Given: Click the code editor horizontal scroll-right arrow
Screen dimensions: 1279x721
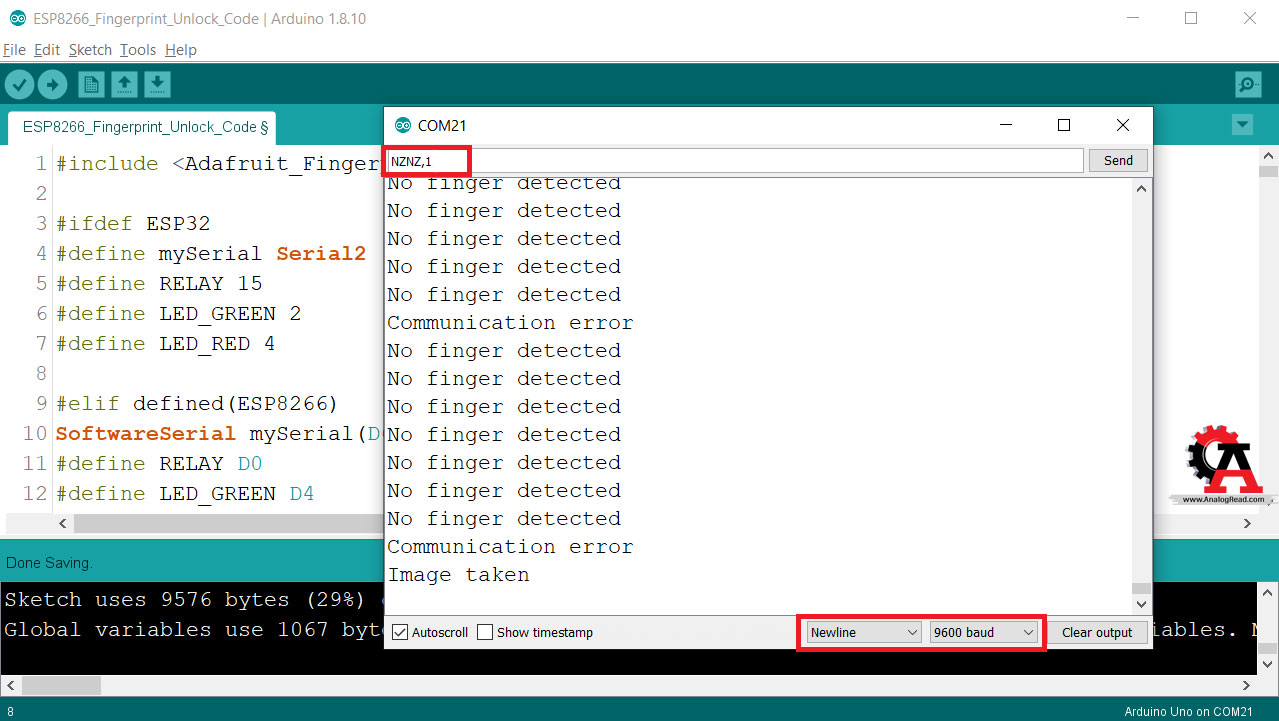Looking at the screenshot, I should click(x=1246, y=523).
